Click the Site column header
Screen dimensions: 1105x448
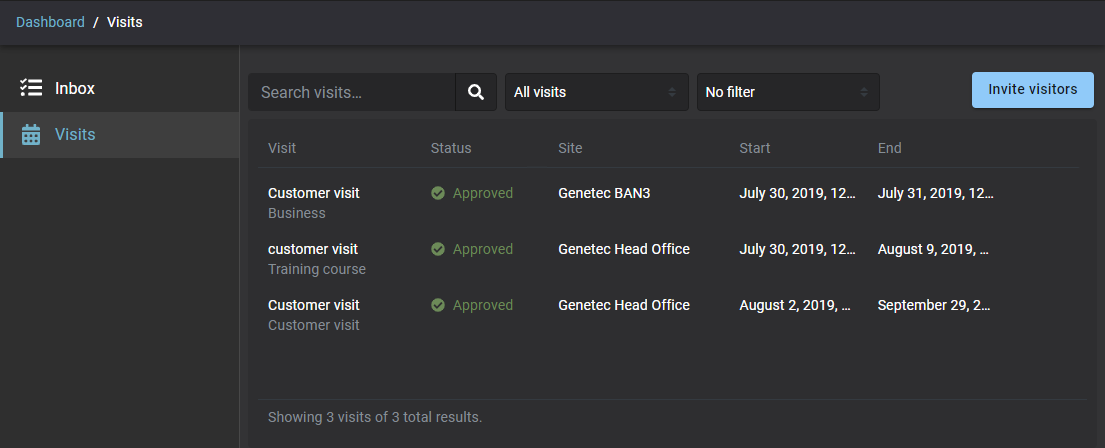tap(570, 148)
